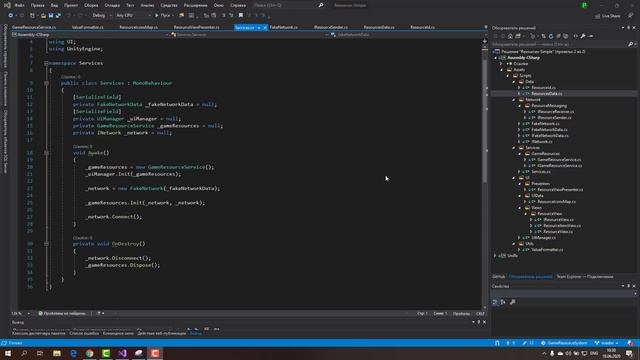Viewport: 640px width, 360px height.
Task: Collapse the Data folder in Solution Explorer
Action: pyautogui.click(x=514, y=82)
